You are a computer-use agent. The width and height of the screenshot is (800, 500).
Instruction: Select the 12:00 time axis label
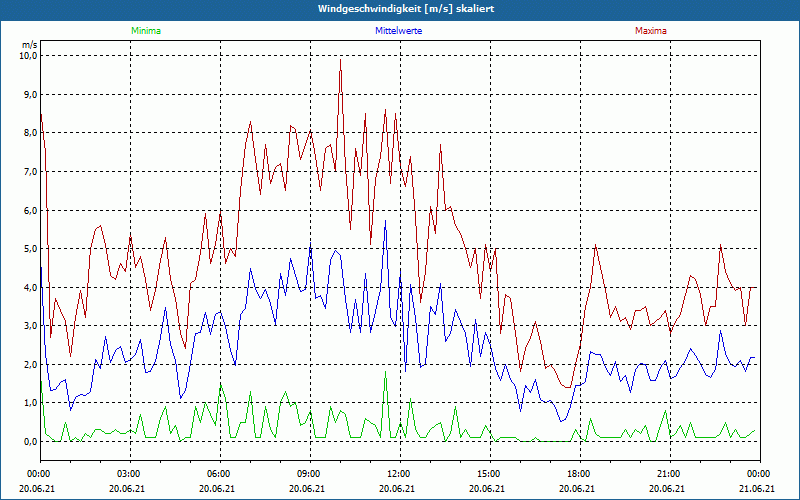398,474
